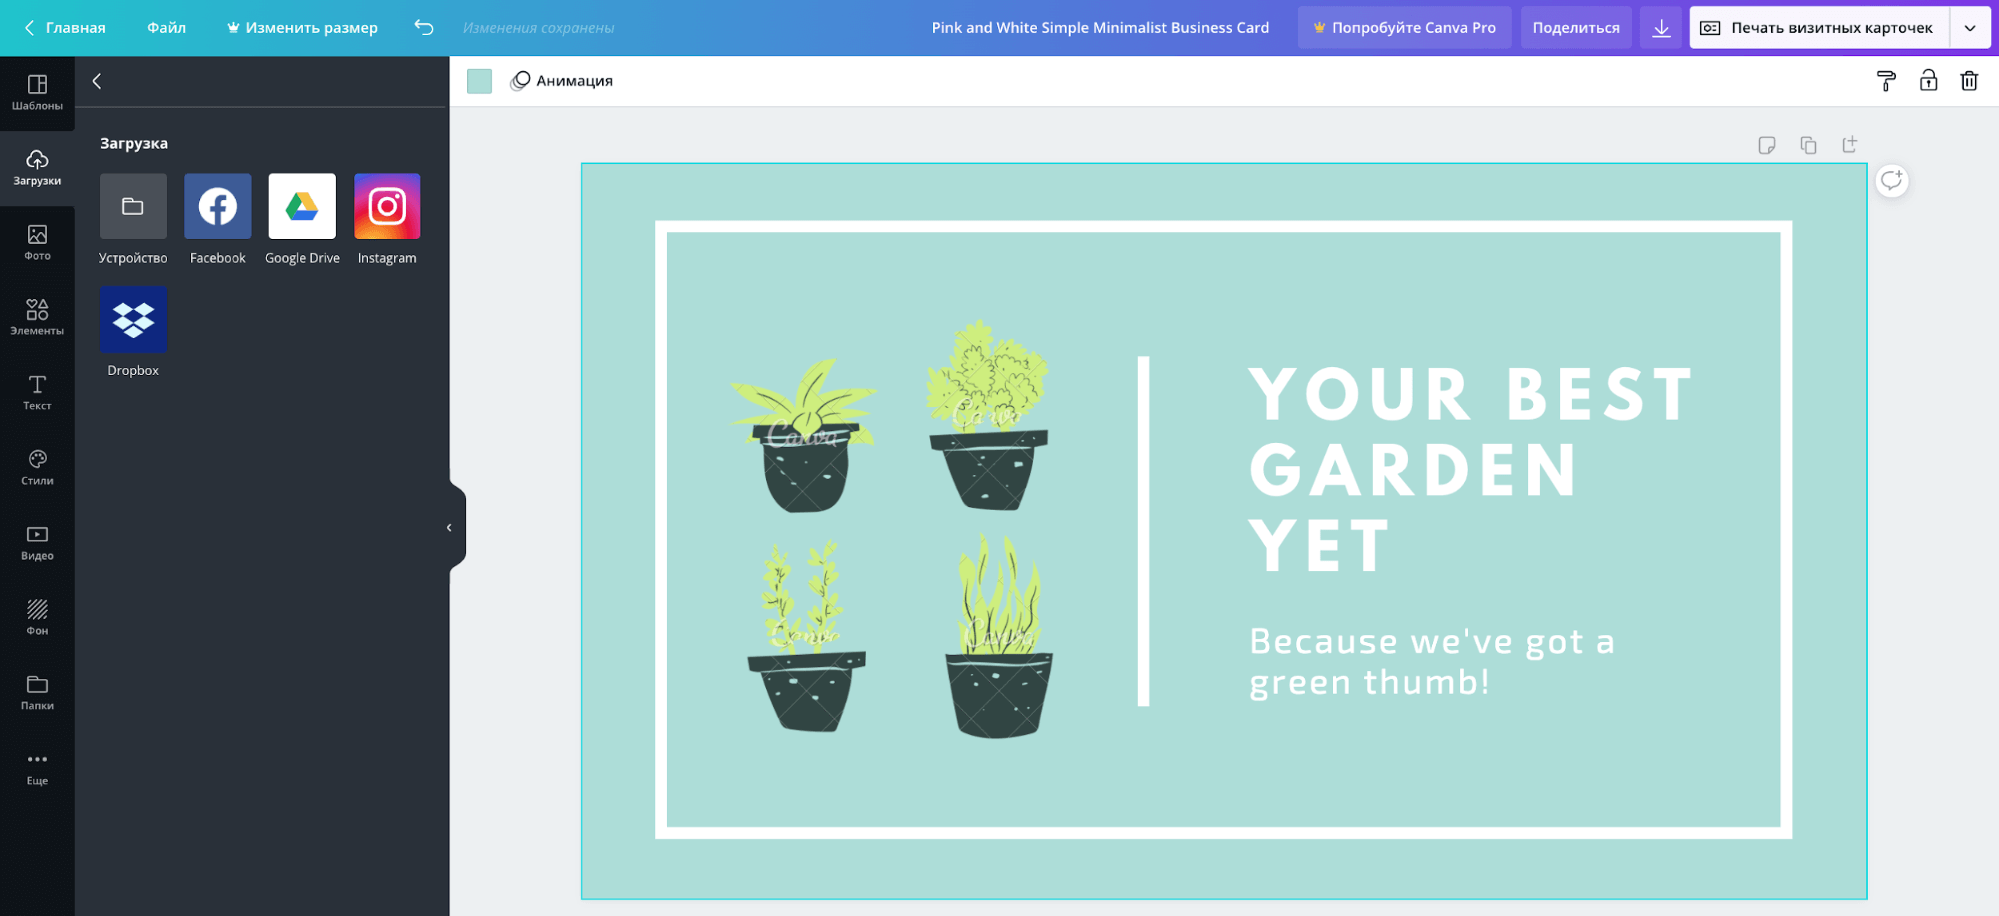Select the YOUR BEST GARDEN YET heading
This screenshot has width=1999, height=916.
1470,470
